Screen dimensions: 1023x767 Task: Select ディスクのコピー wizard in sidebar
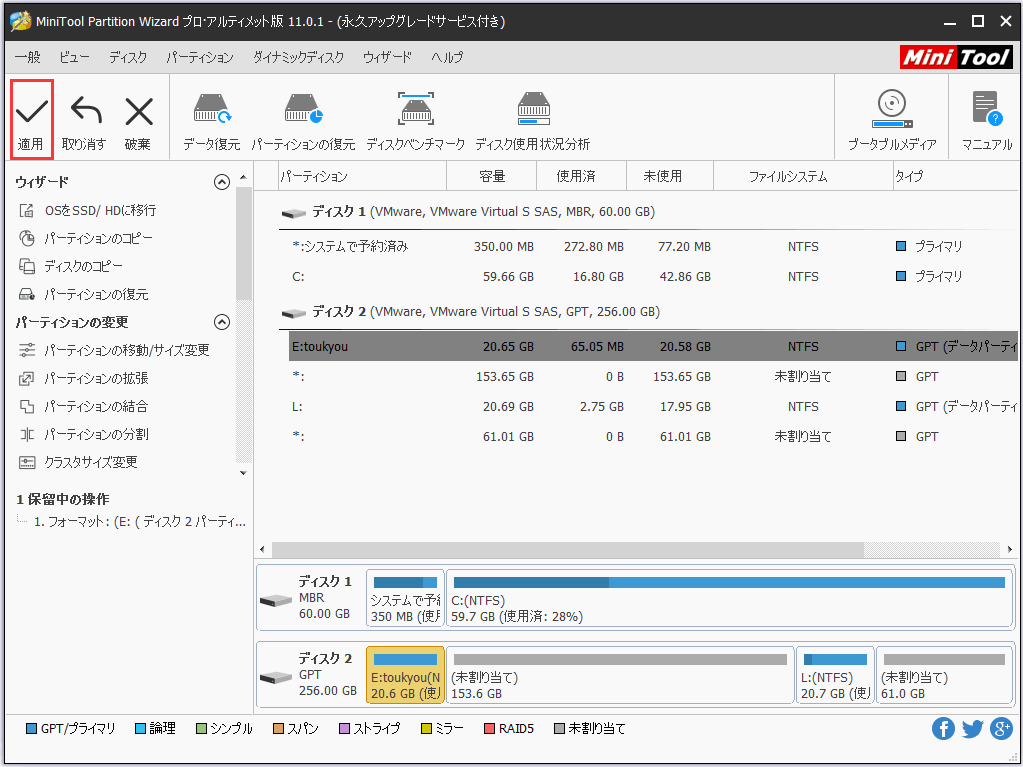pyautogui.click(x=70, y=267)
